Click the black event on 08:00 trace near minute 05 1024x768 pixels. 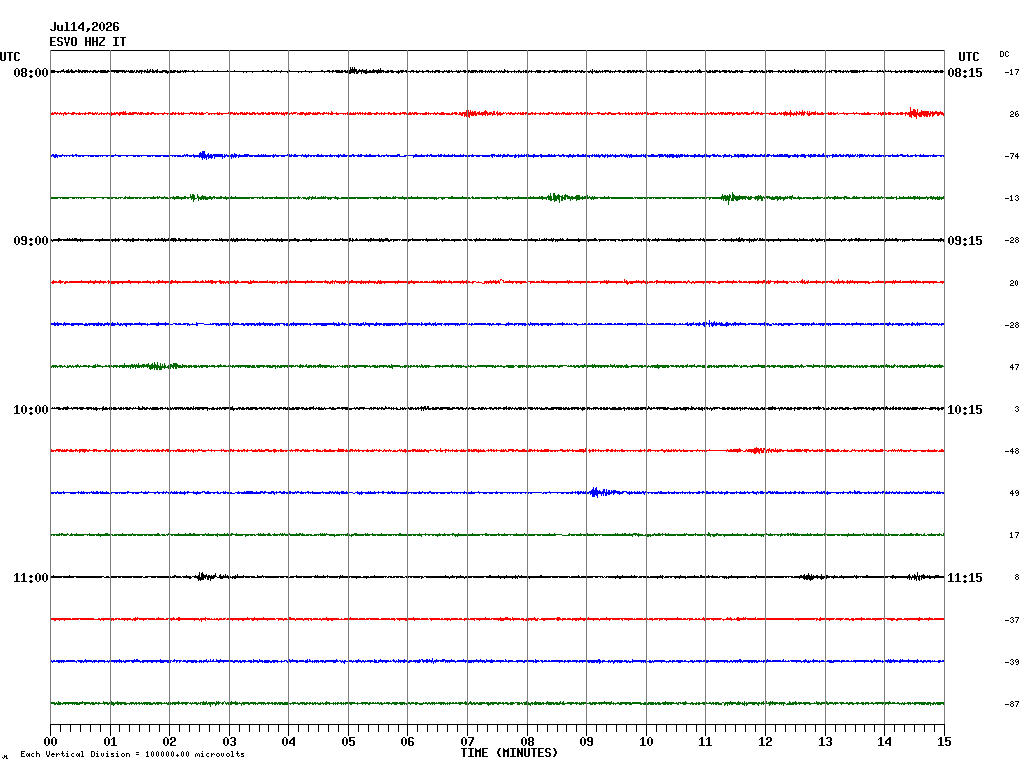[363, 71]
